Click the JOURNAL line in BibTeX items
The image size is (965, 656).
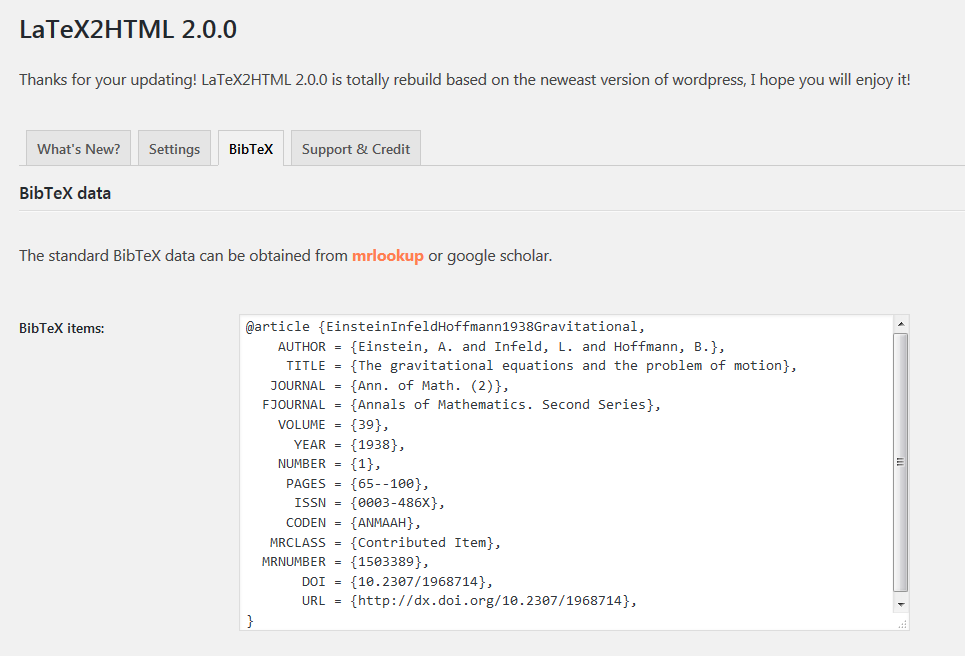click(389, 385)
